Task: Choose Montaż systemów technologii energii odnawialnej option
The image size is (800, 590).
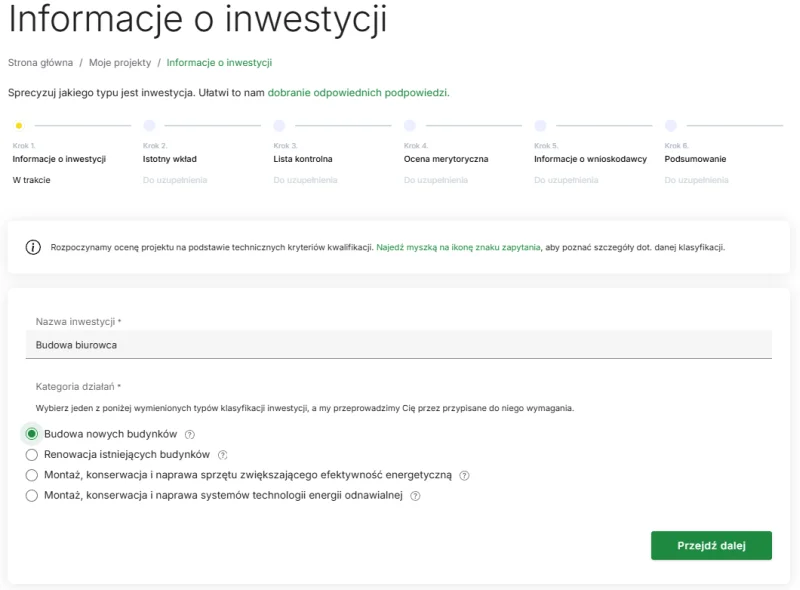Action: 32,496
